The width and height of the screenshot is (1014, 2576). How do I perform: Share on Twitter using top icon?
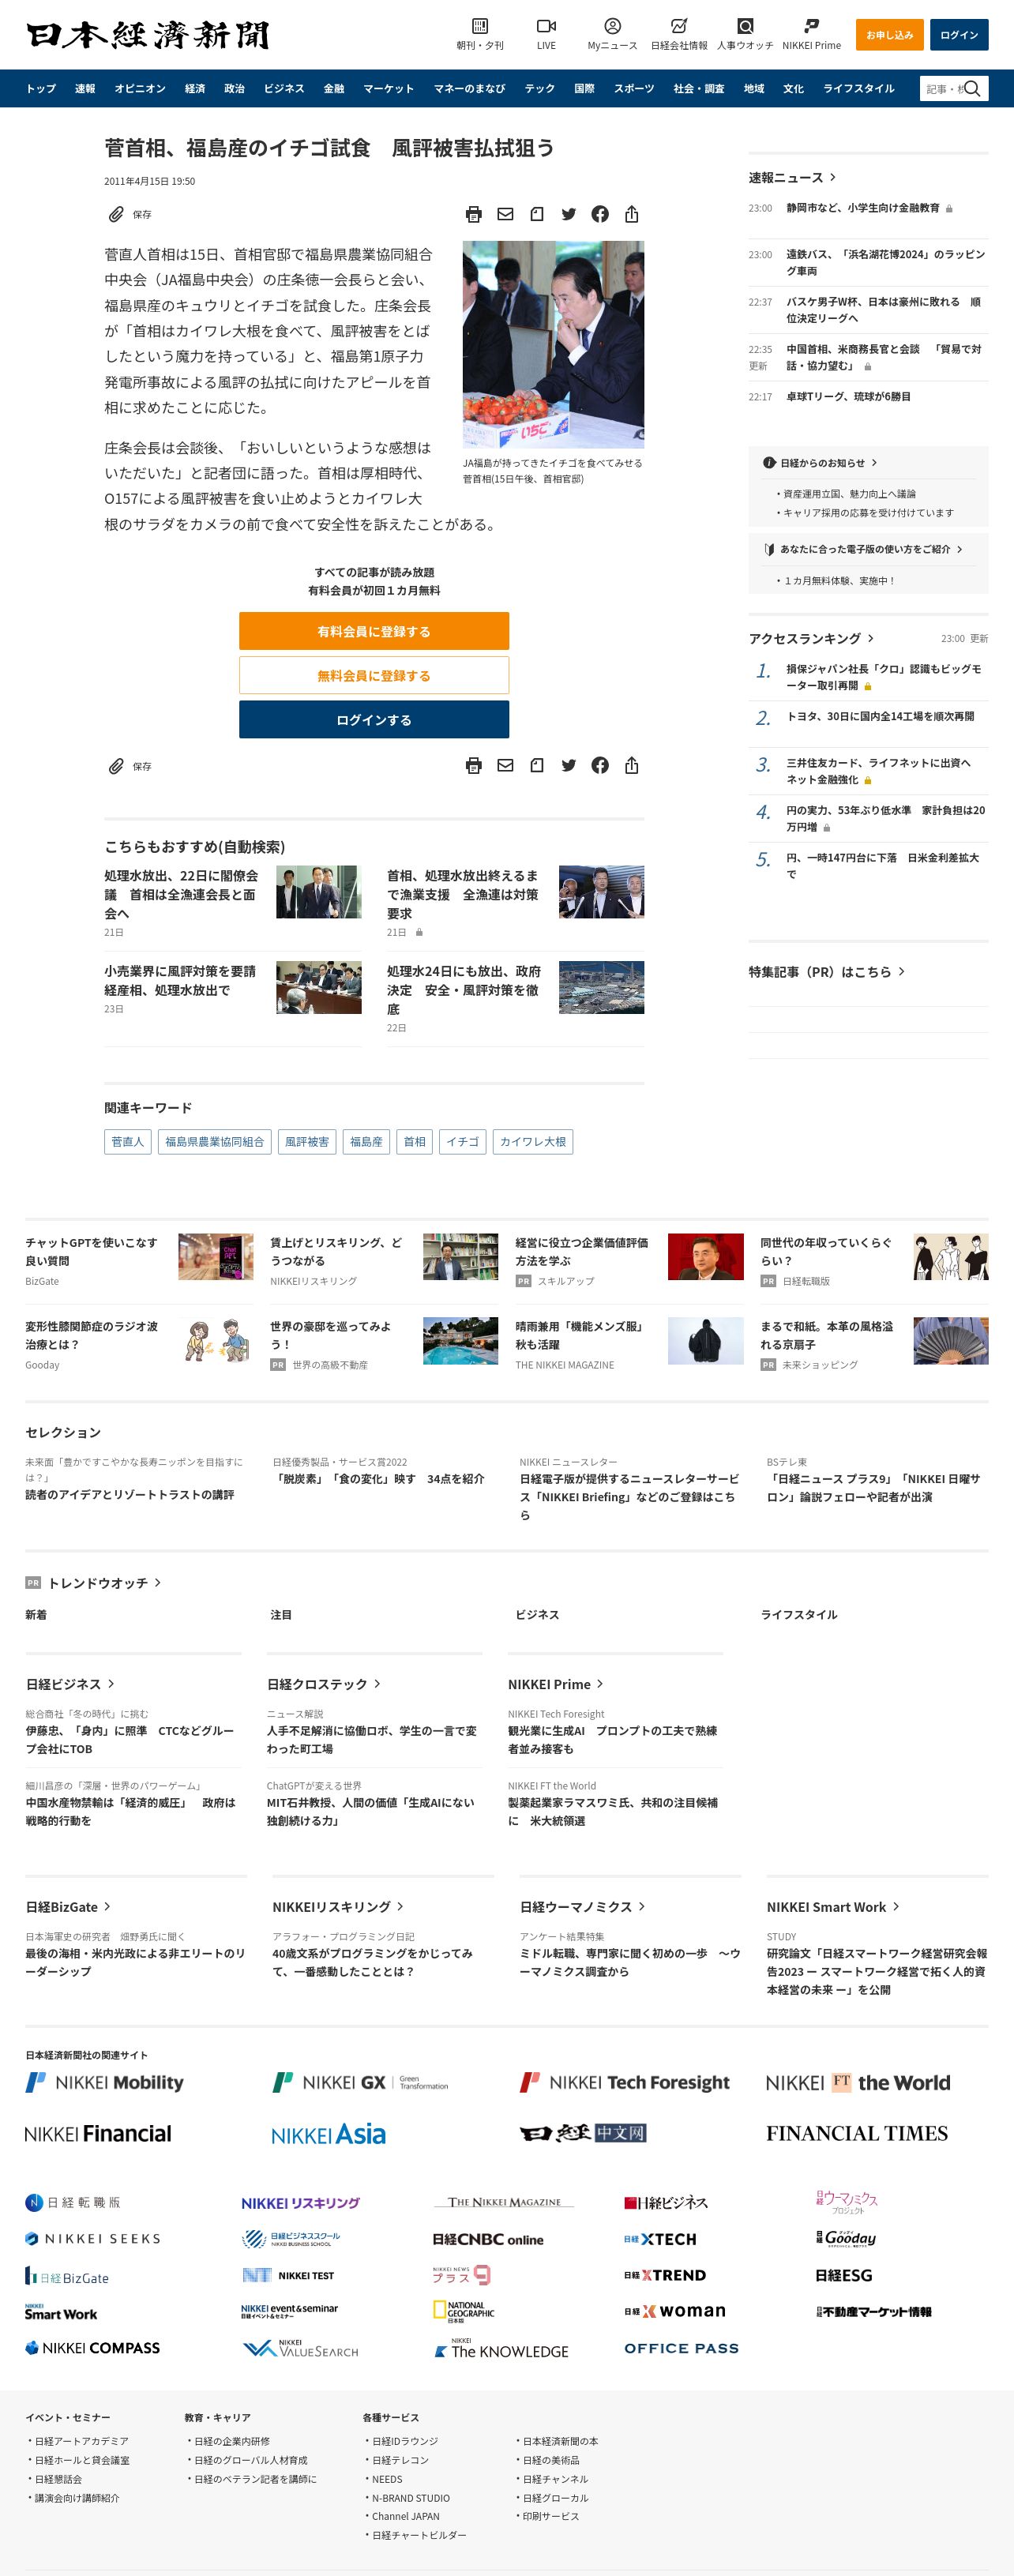coord(568,214)
